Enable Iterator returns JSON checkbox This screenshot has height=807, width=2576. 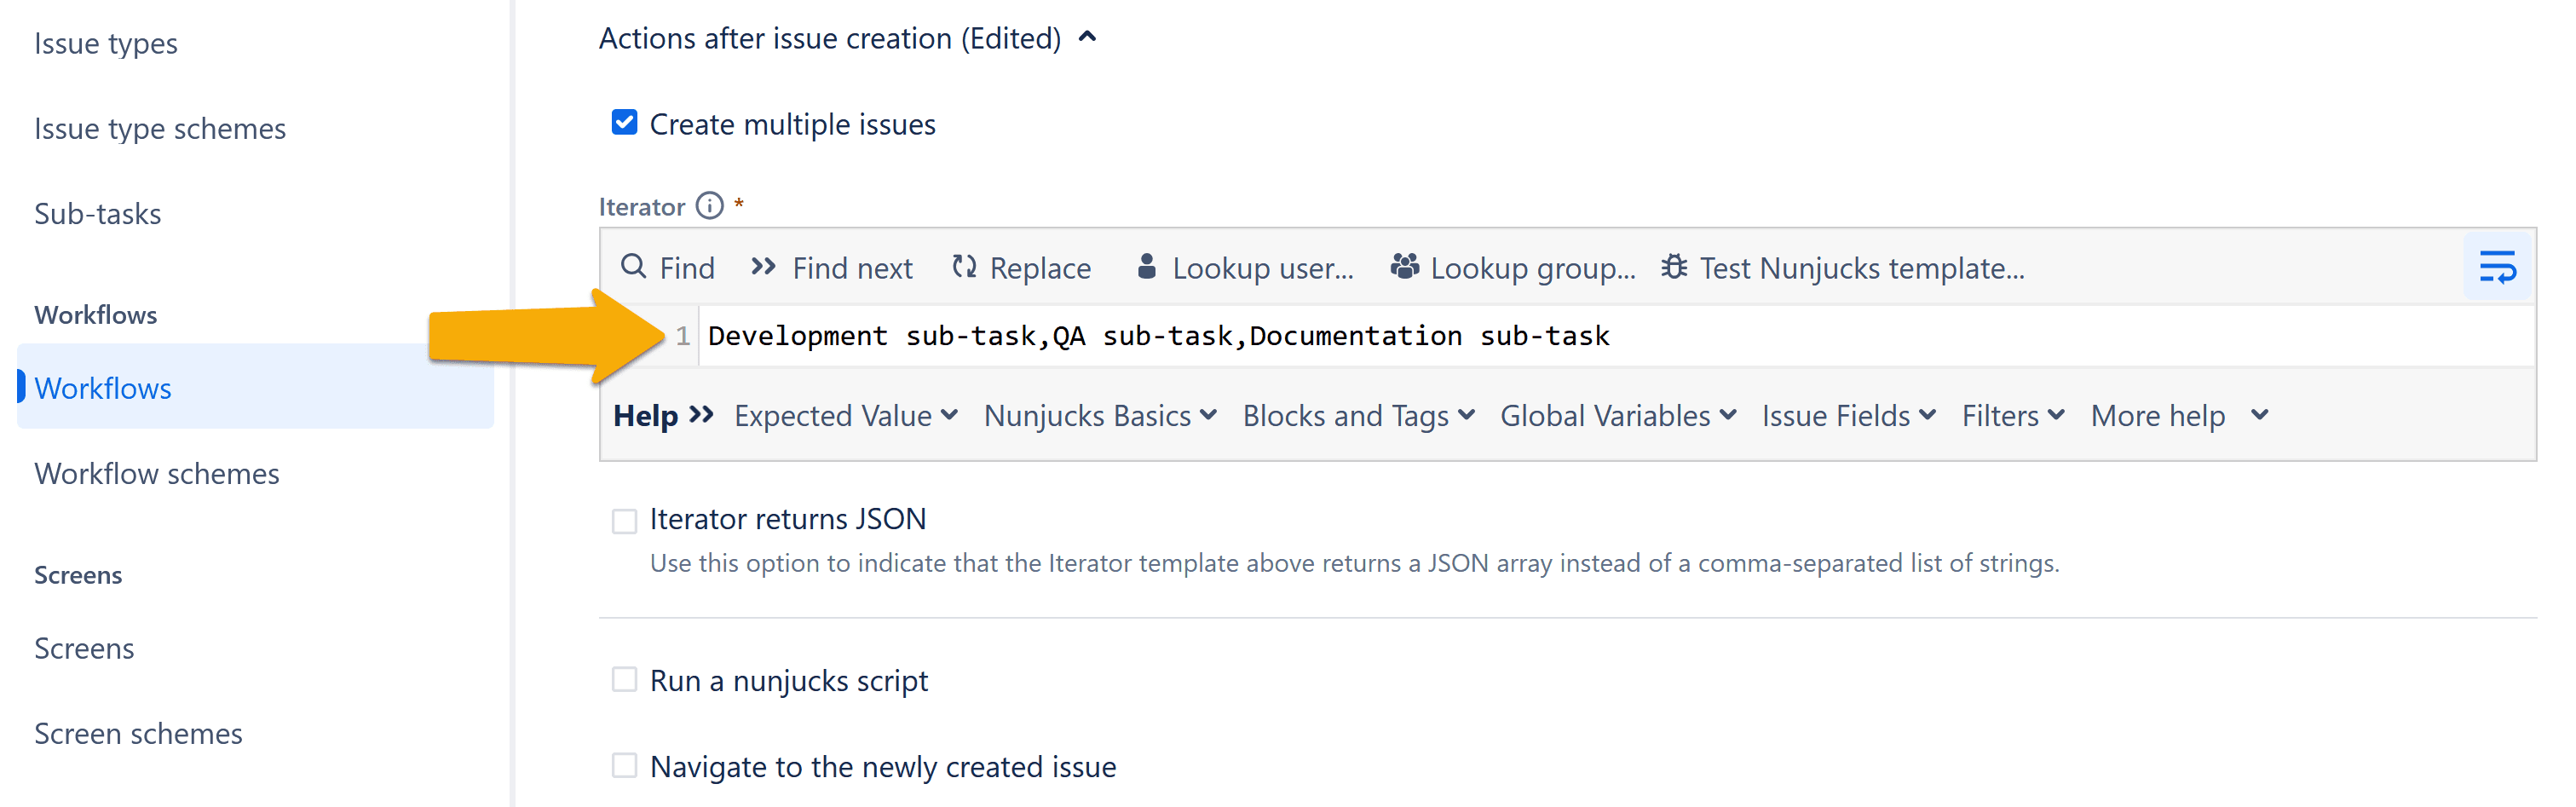[624, 520]
